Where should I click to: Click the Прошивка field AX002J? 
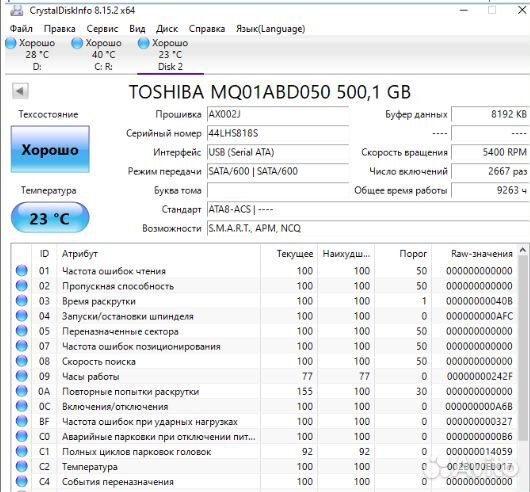[278, 114]
